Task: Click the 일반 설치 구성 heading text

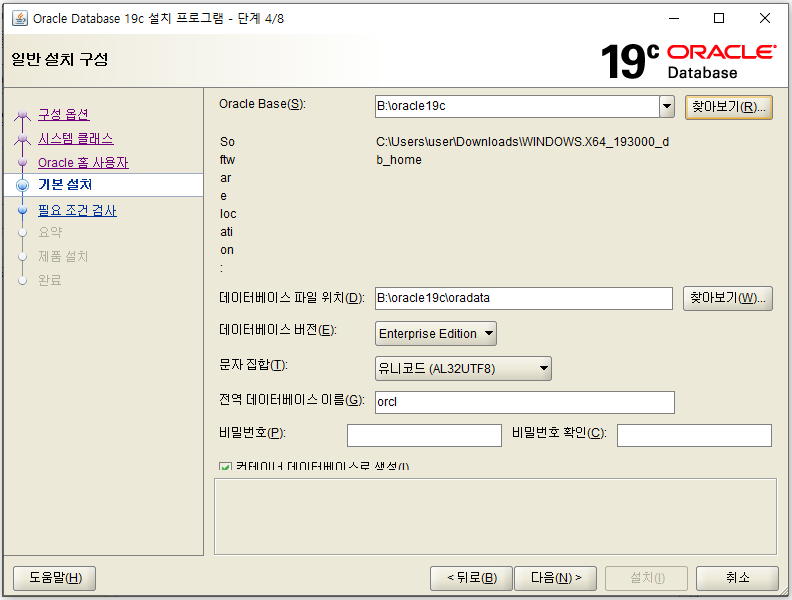Action: pyautogui.click(x=60, y=60)
